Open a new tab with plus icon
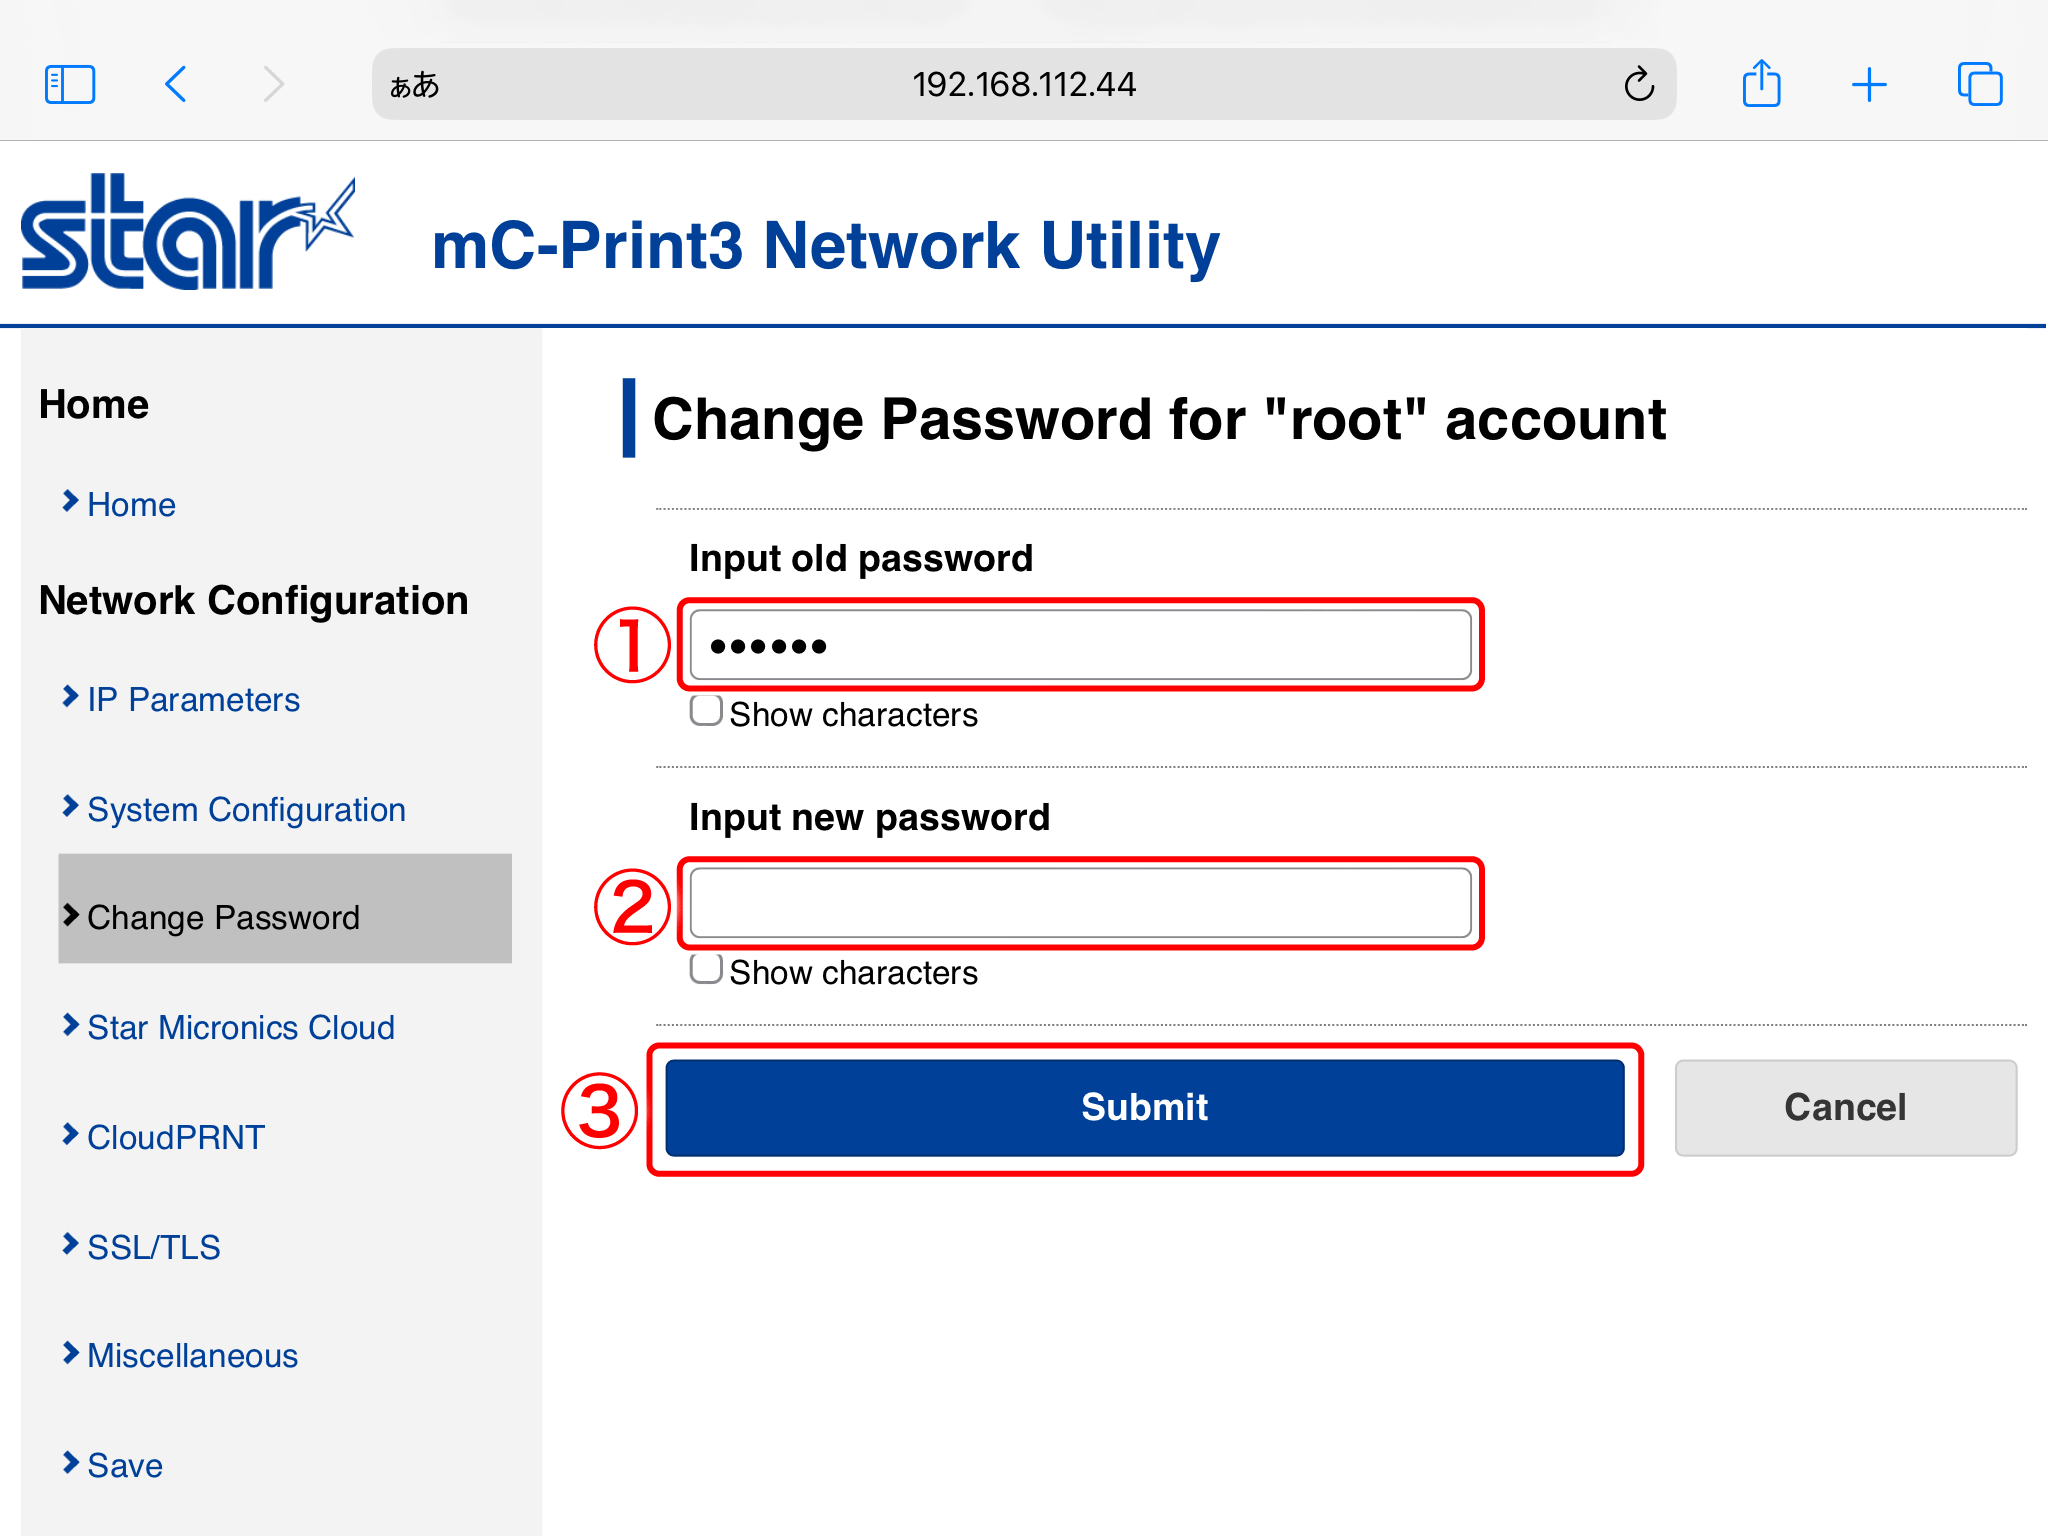This screenshot has width=2048, height=1536. pyautogui.click(x=1868, y=85)
